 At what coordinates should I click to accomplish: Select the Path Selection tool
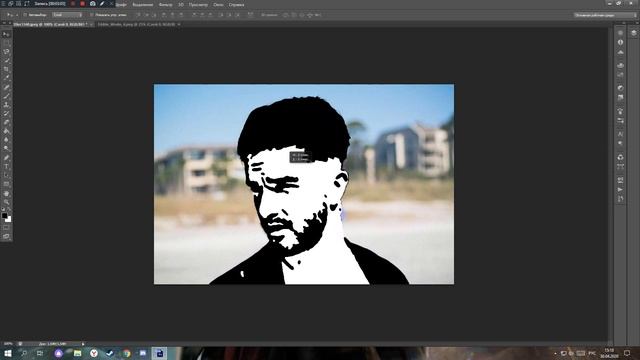pos(6,175)
